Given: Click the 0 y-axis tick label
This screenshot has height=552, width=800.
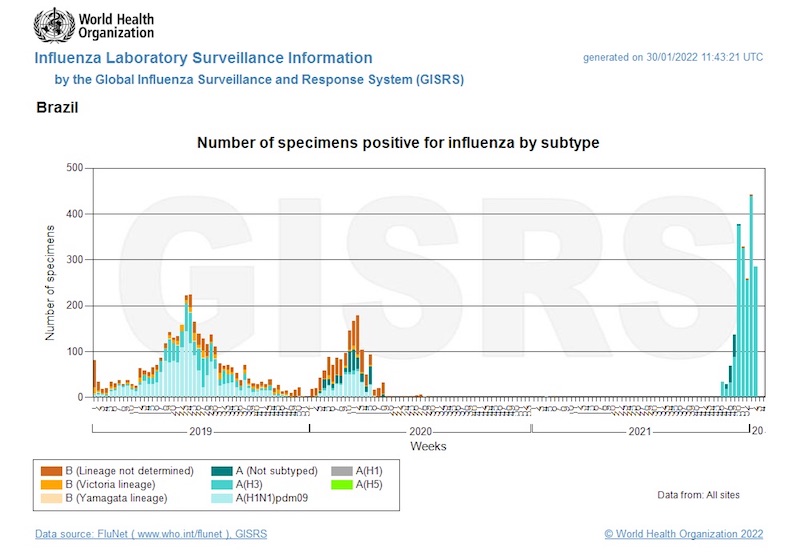Looking at the screenshot, I should 80,397.
